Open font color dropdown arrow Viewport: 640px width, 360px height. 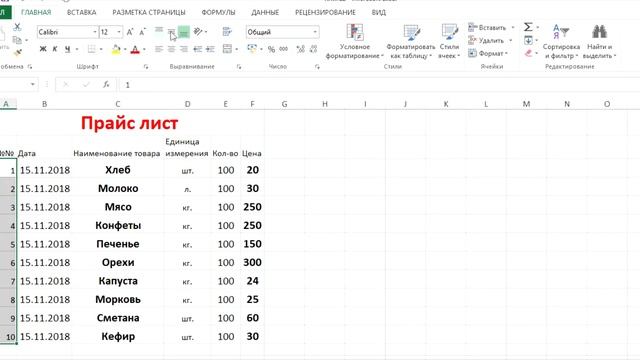(x=144, y=49)
